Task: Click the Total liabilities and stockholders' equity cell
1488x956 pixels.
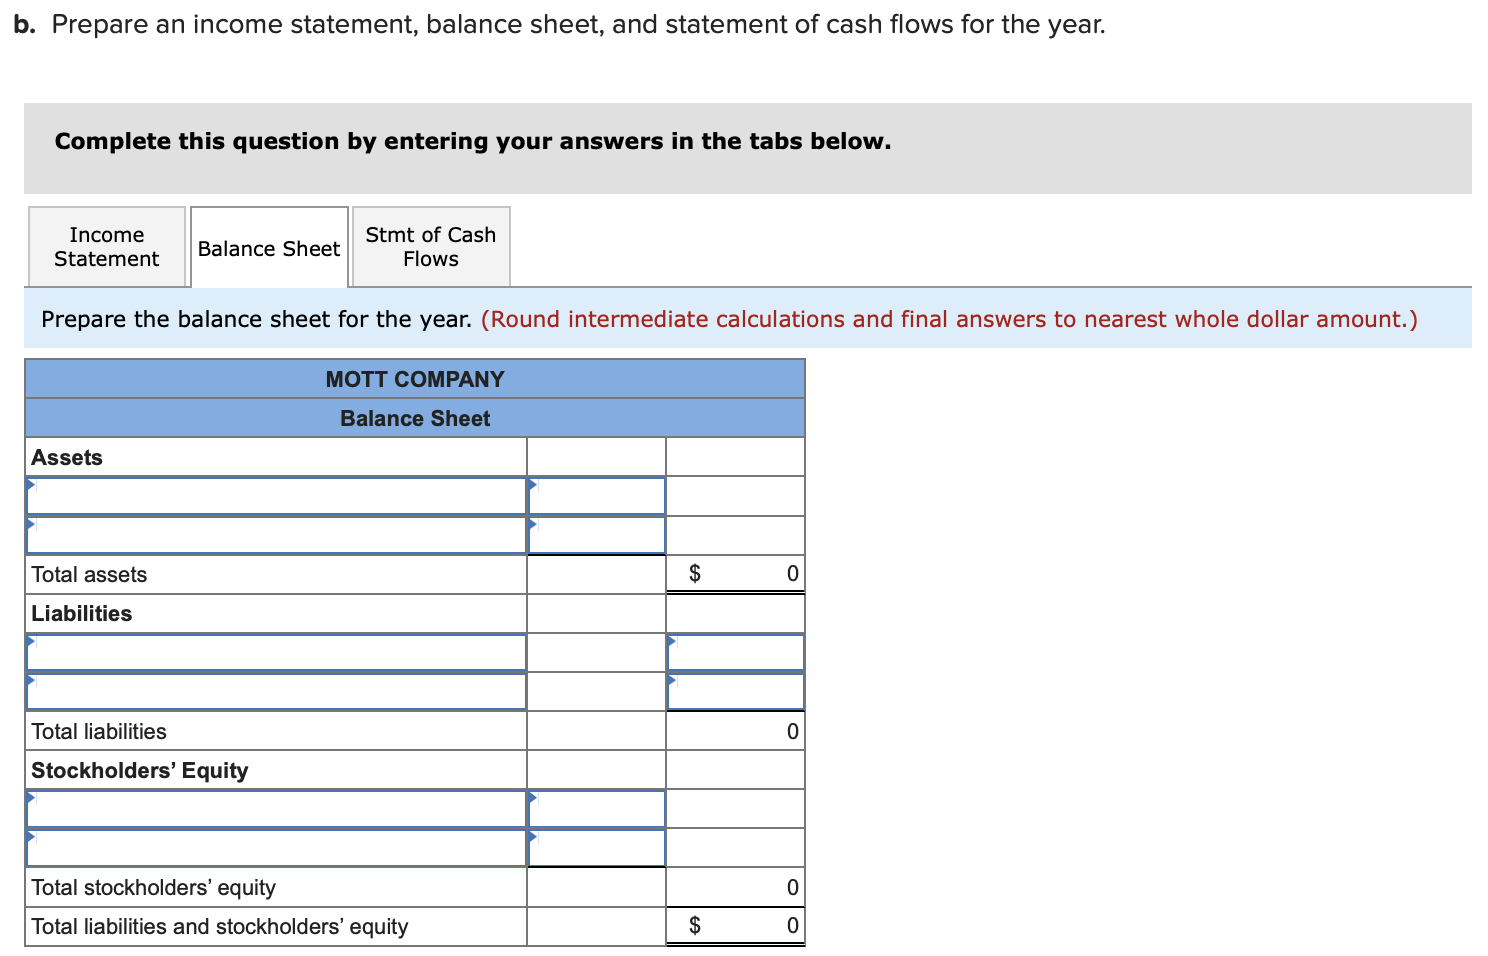Action: tap(735, 925)
